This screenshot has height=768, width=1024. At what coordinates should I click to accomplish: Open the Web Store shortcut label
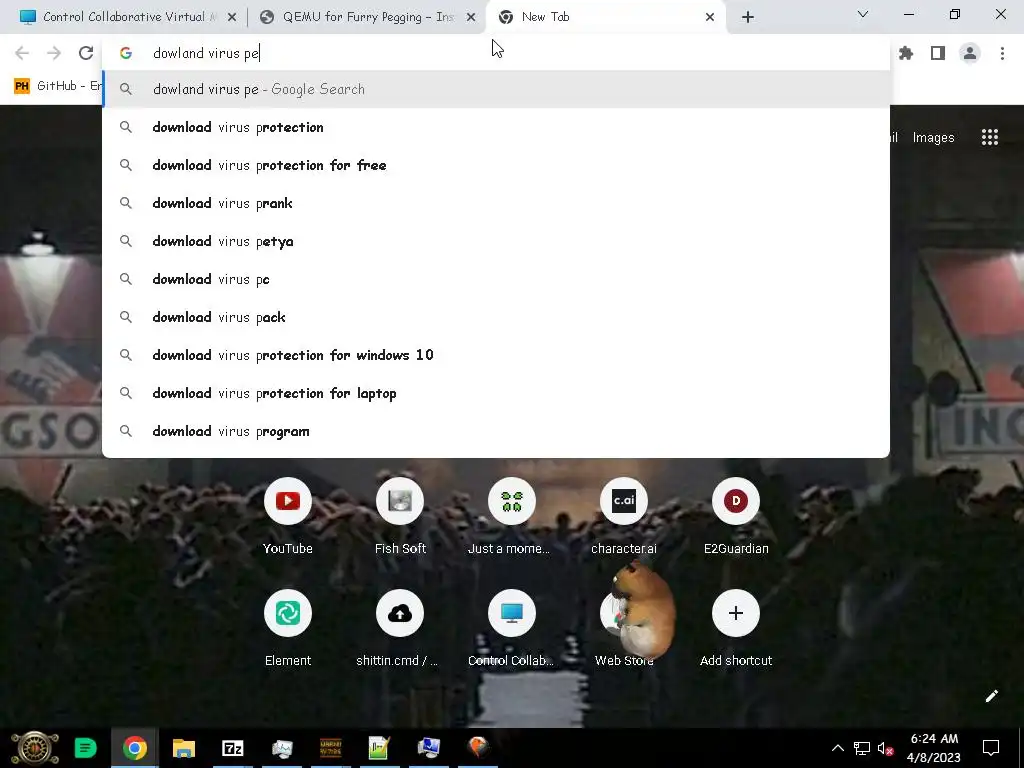[624, 660]
